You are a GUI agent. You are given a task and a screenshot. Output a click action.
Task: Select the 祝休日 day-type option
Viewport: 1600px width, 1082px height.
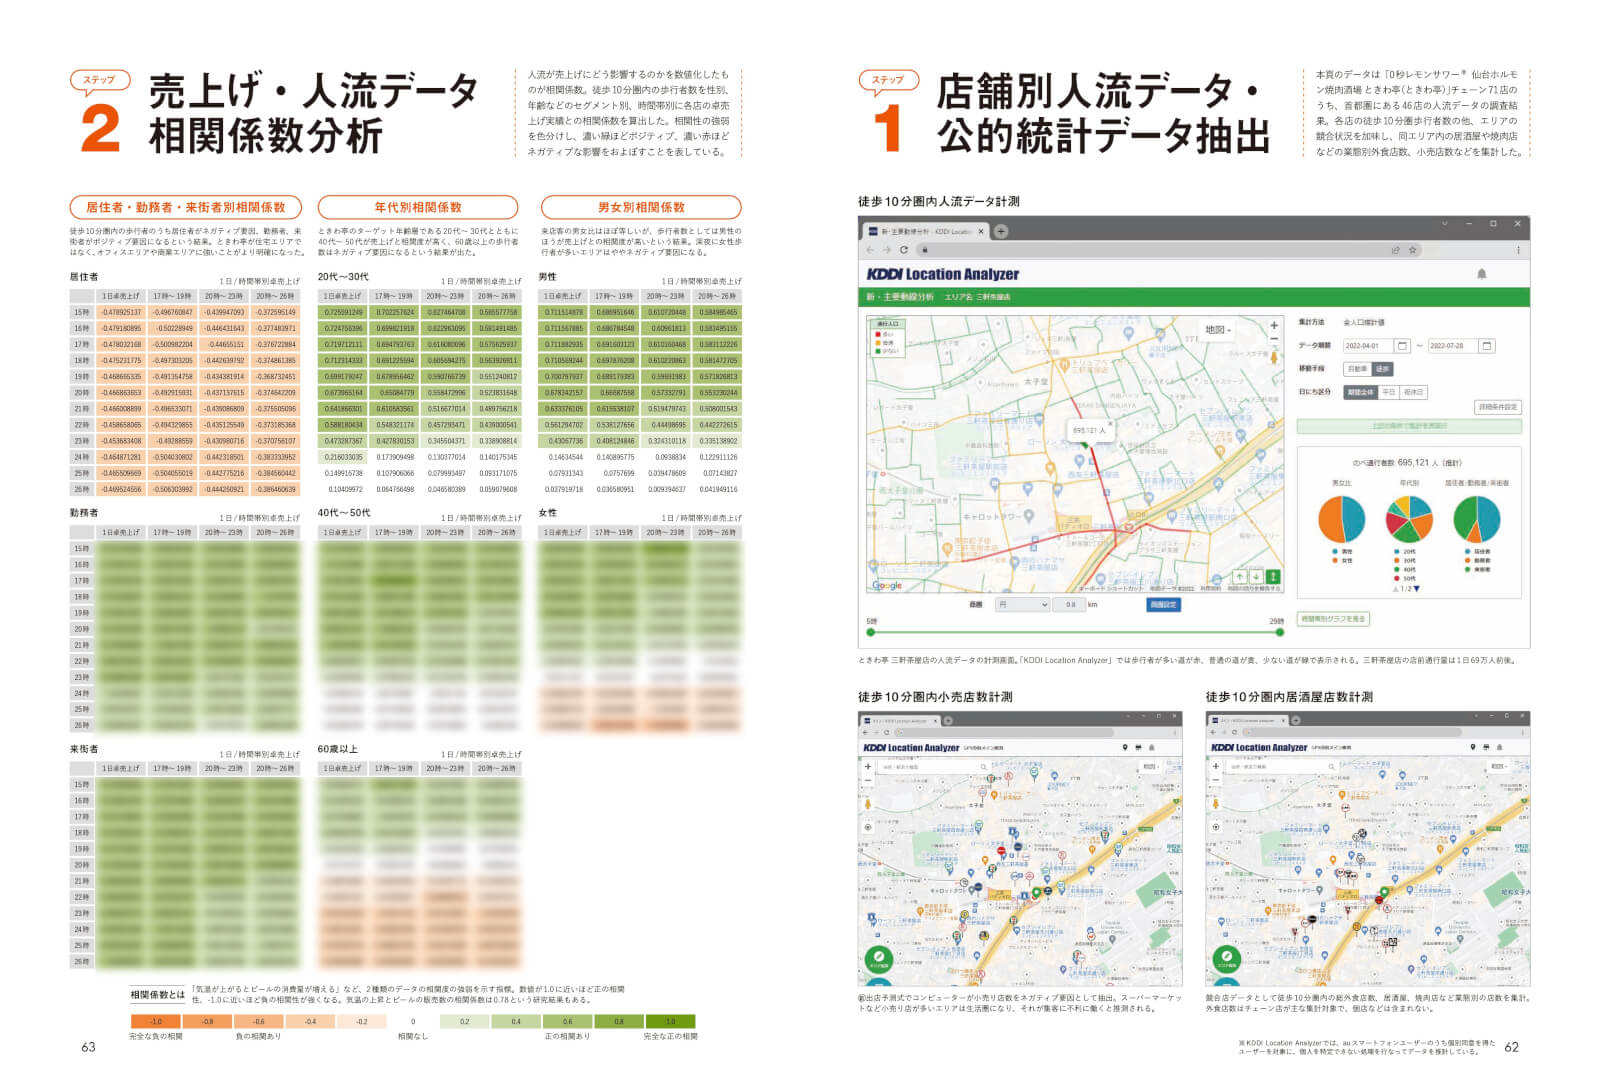click(x=1413, y=392)
